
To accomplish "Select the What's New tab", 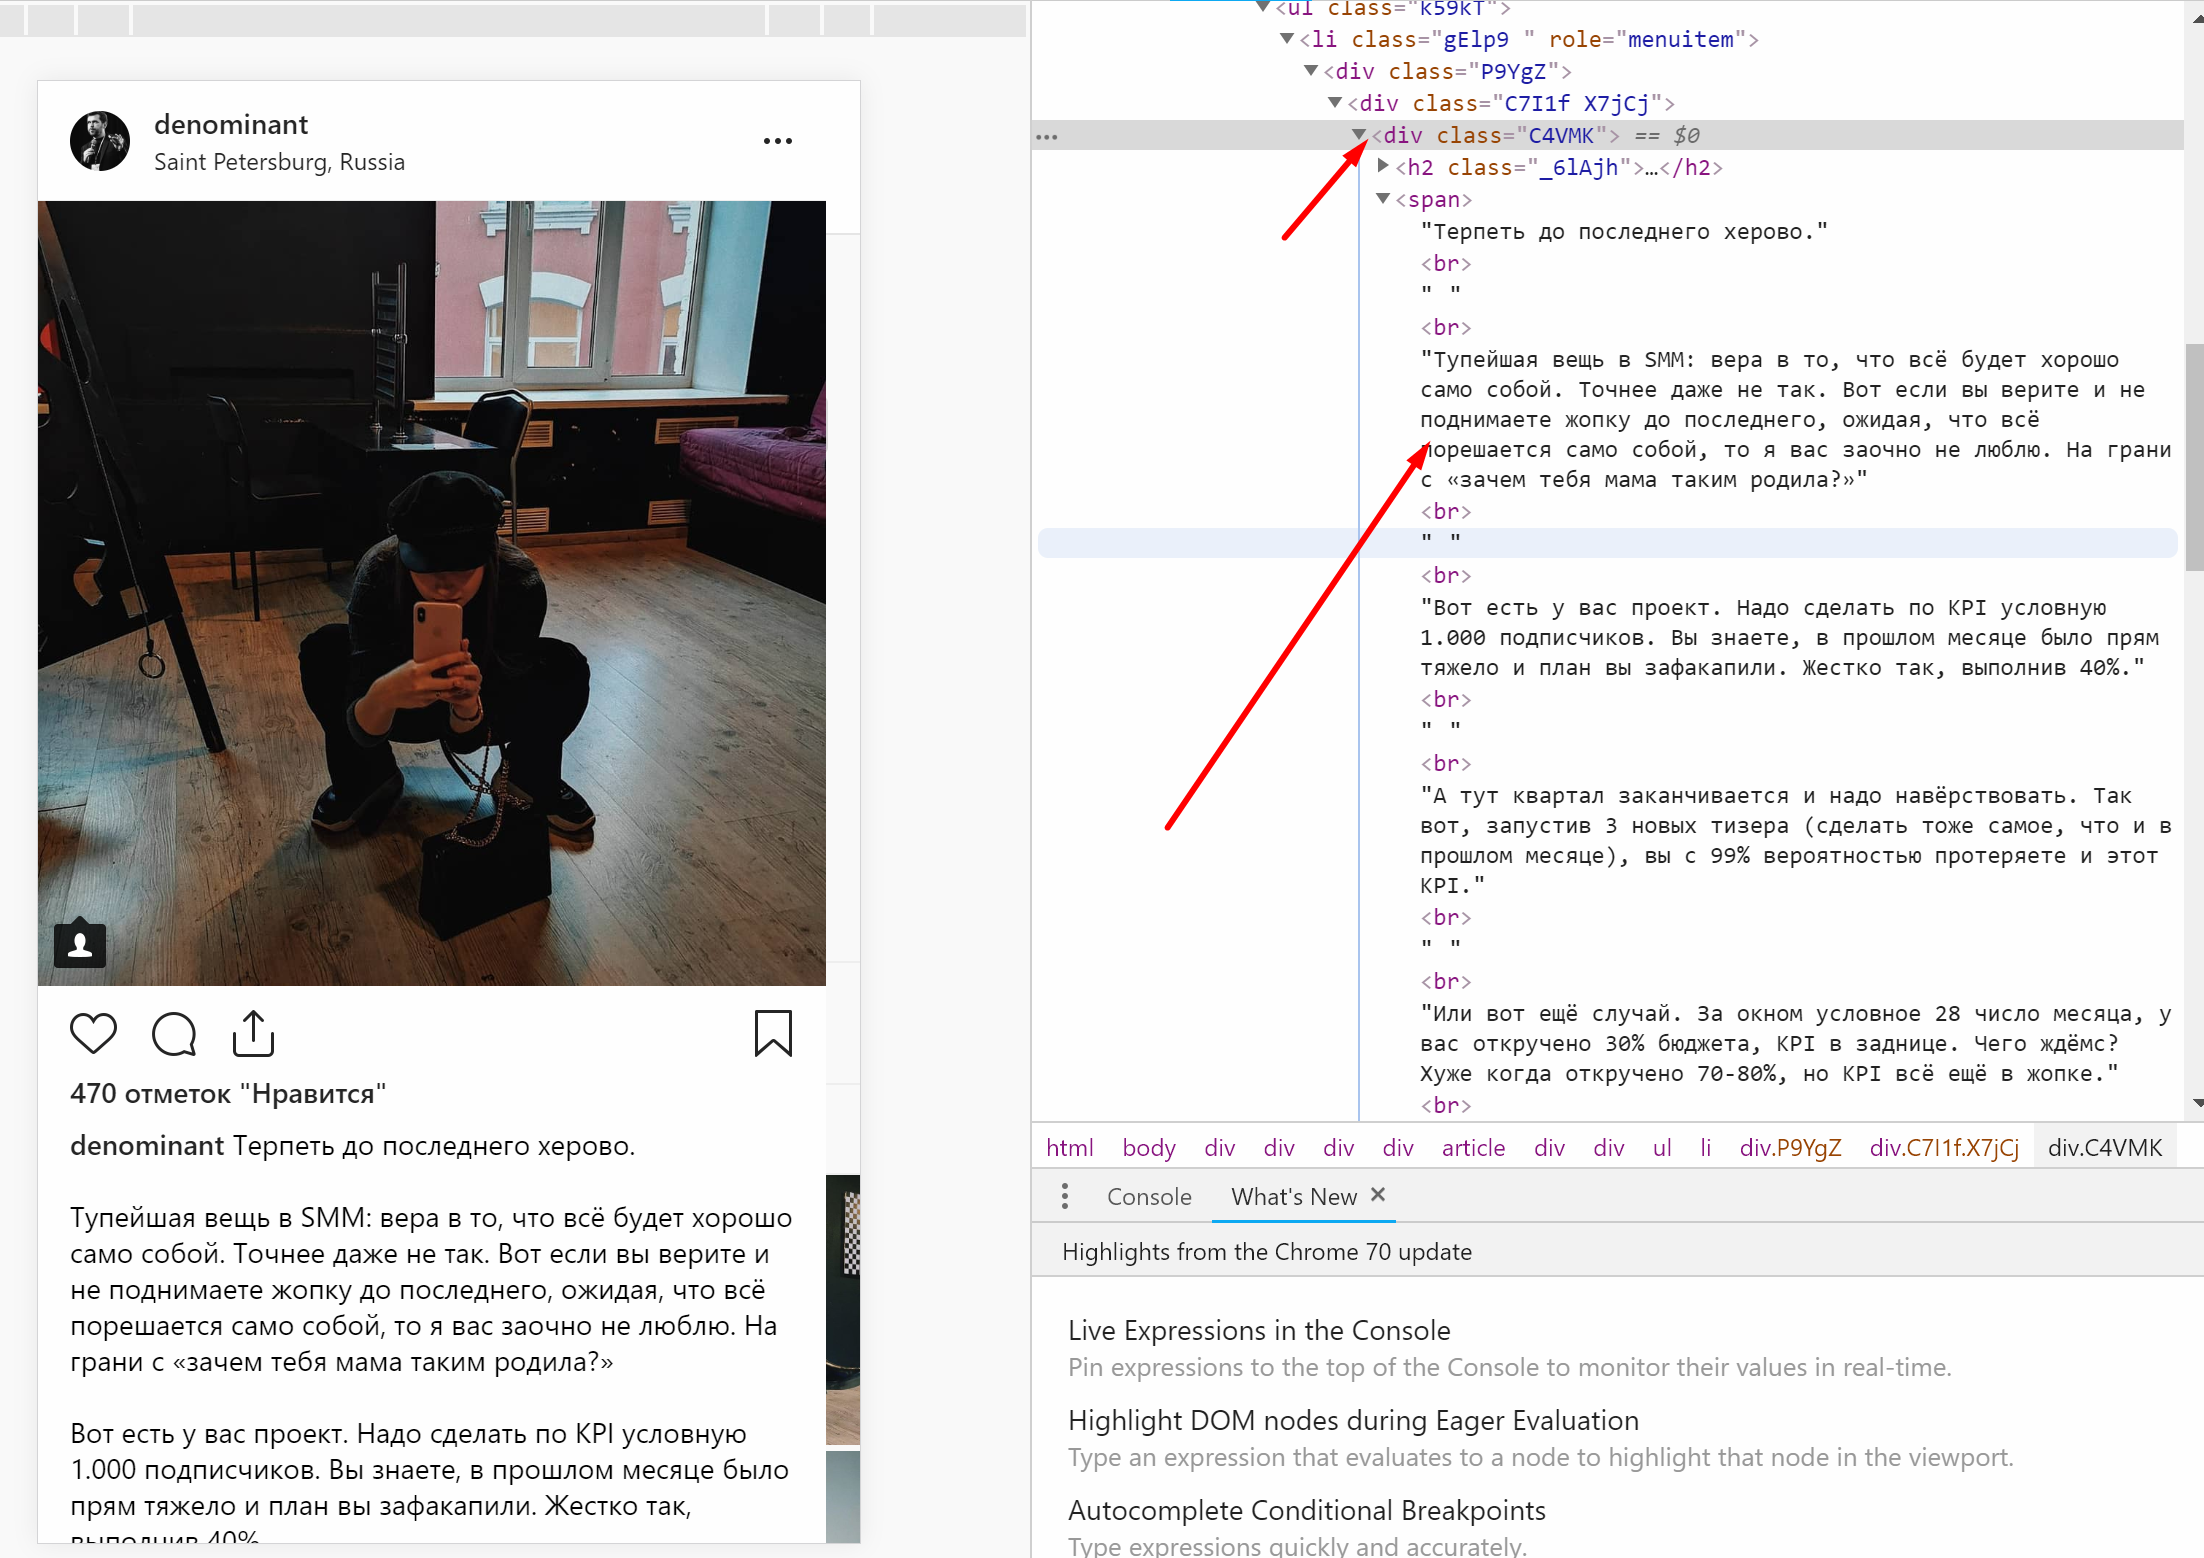I will click(x=1293, y=1196).
